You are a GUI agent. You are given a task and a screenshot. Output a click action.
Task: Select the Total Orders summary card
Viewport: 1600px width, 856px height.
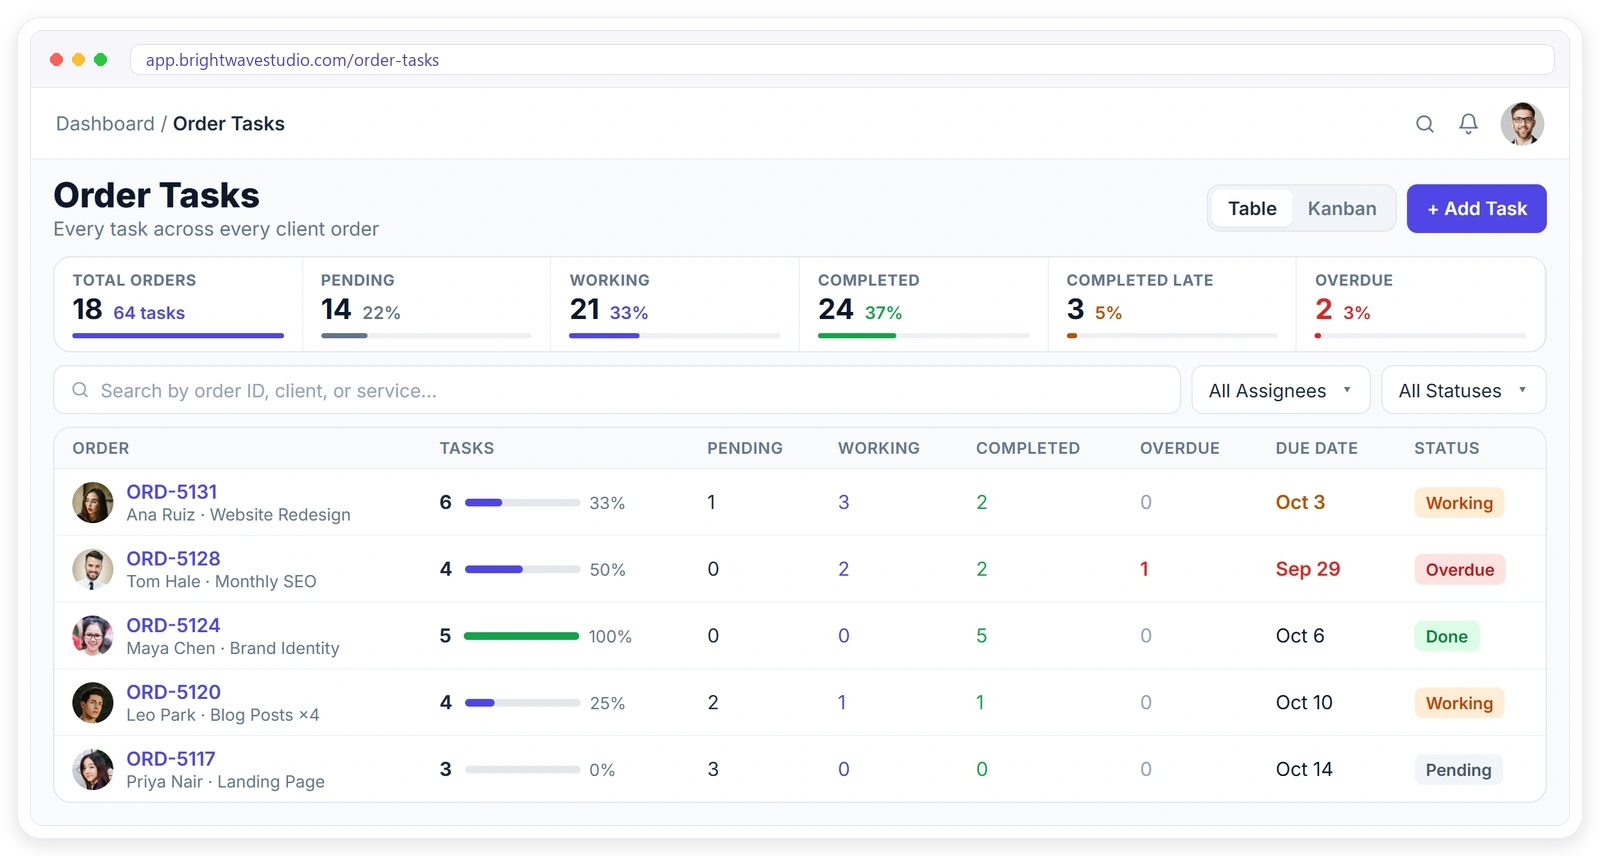click(x=178, y=305)
